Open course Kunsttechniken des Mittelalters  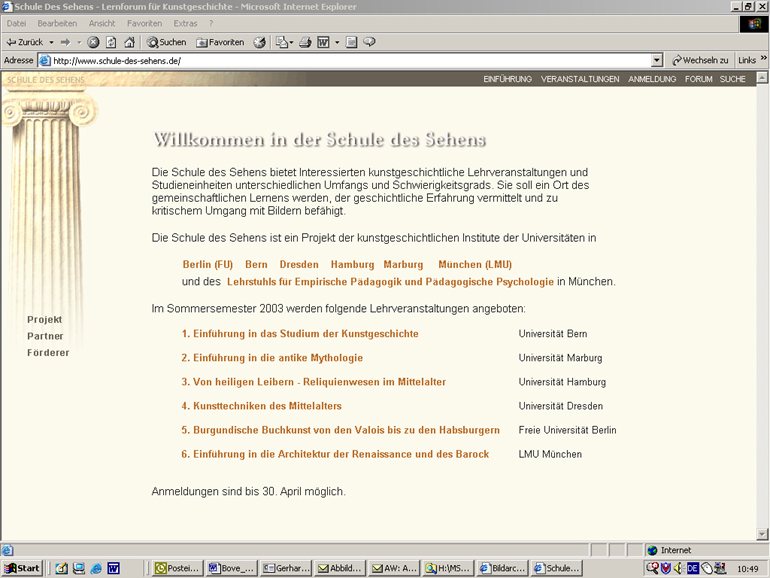pyautogui.click(x=261, y=406)
